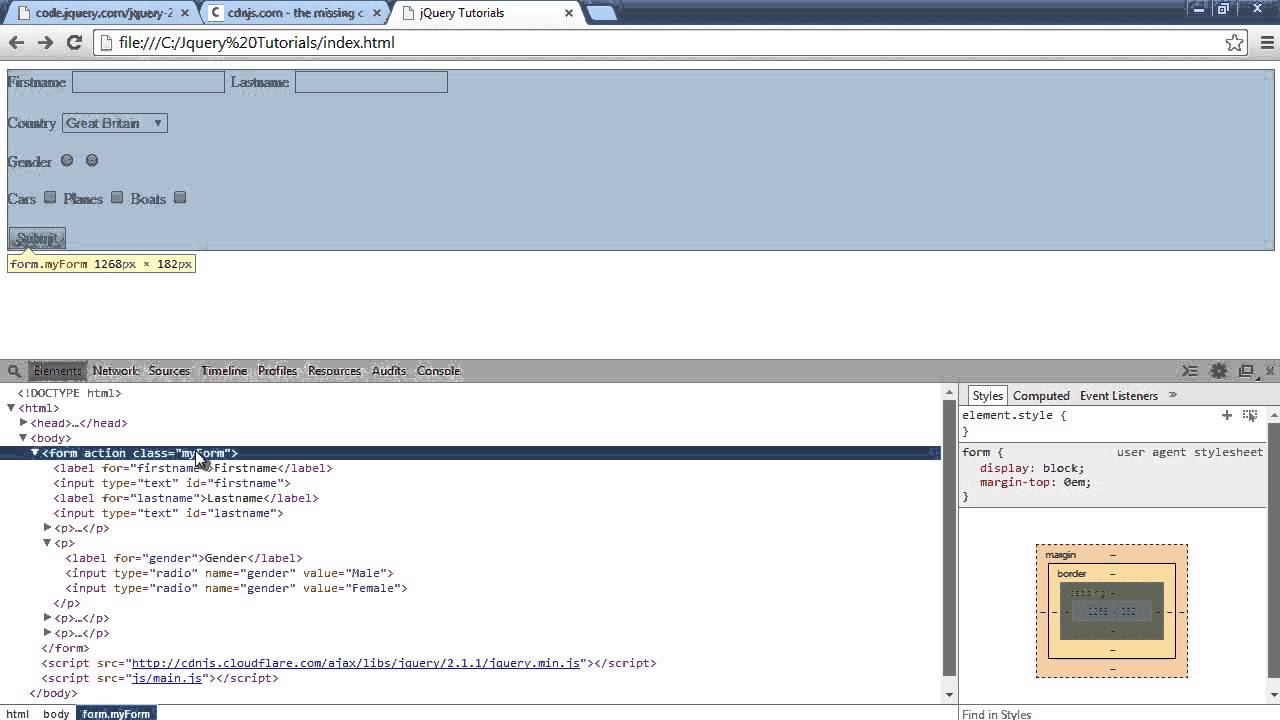Go back with the browser back arrow
The height and width of the screenshot is (720, 1280).
[16, 42]
